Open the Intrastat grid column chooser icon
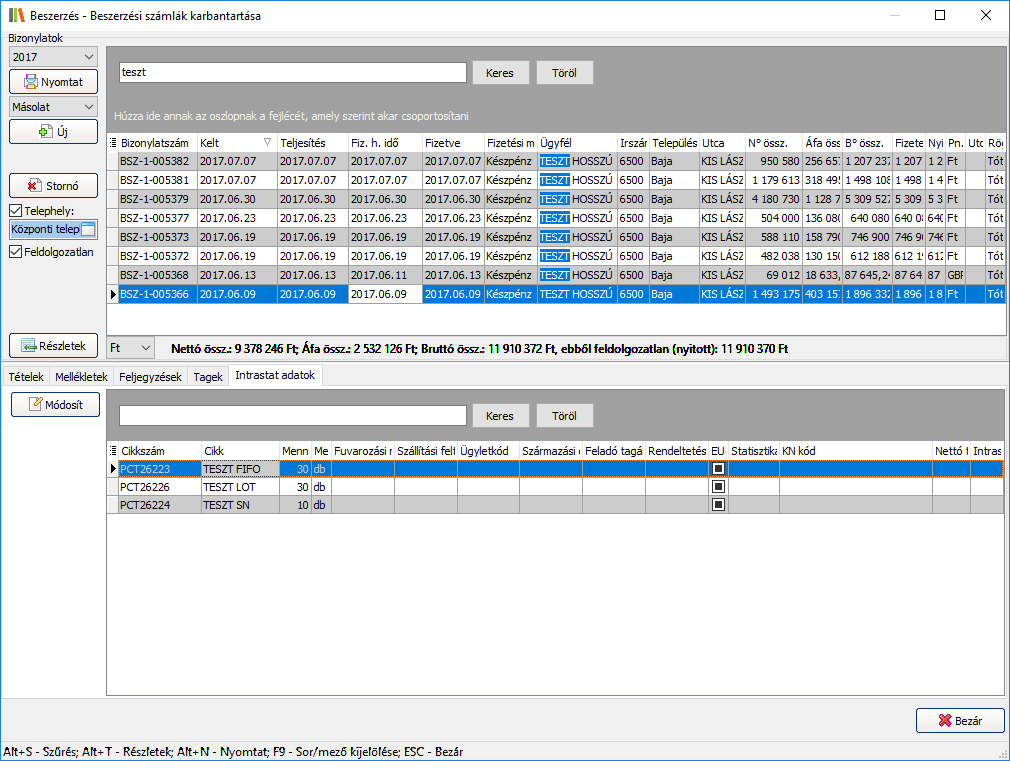 click(x=112, y=451)
